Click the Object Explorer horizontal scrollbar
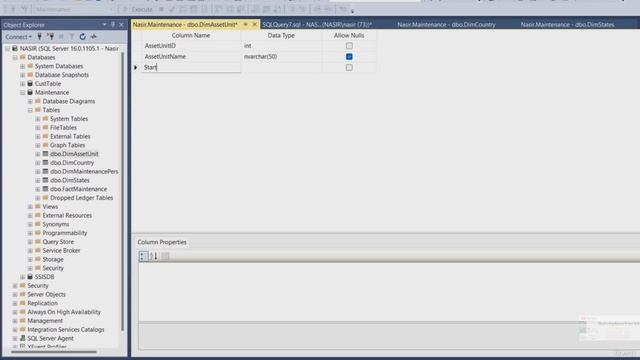Viewport: 640px width, 360px height. [x=54, y=351]
